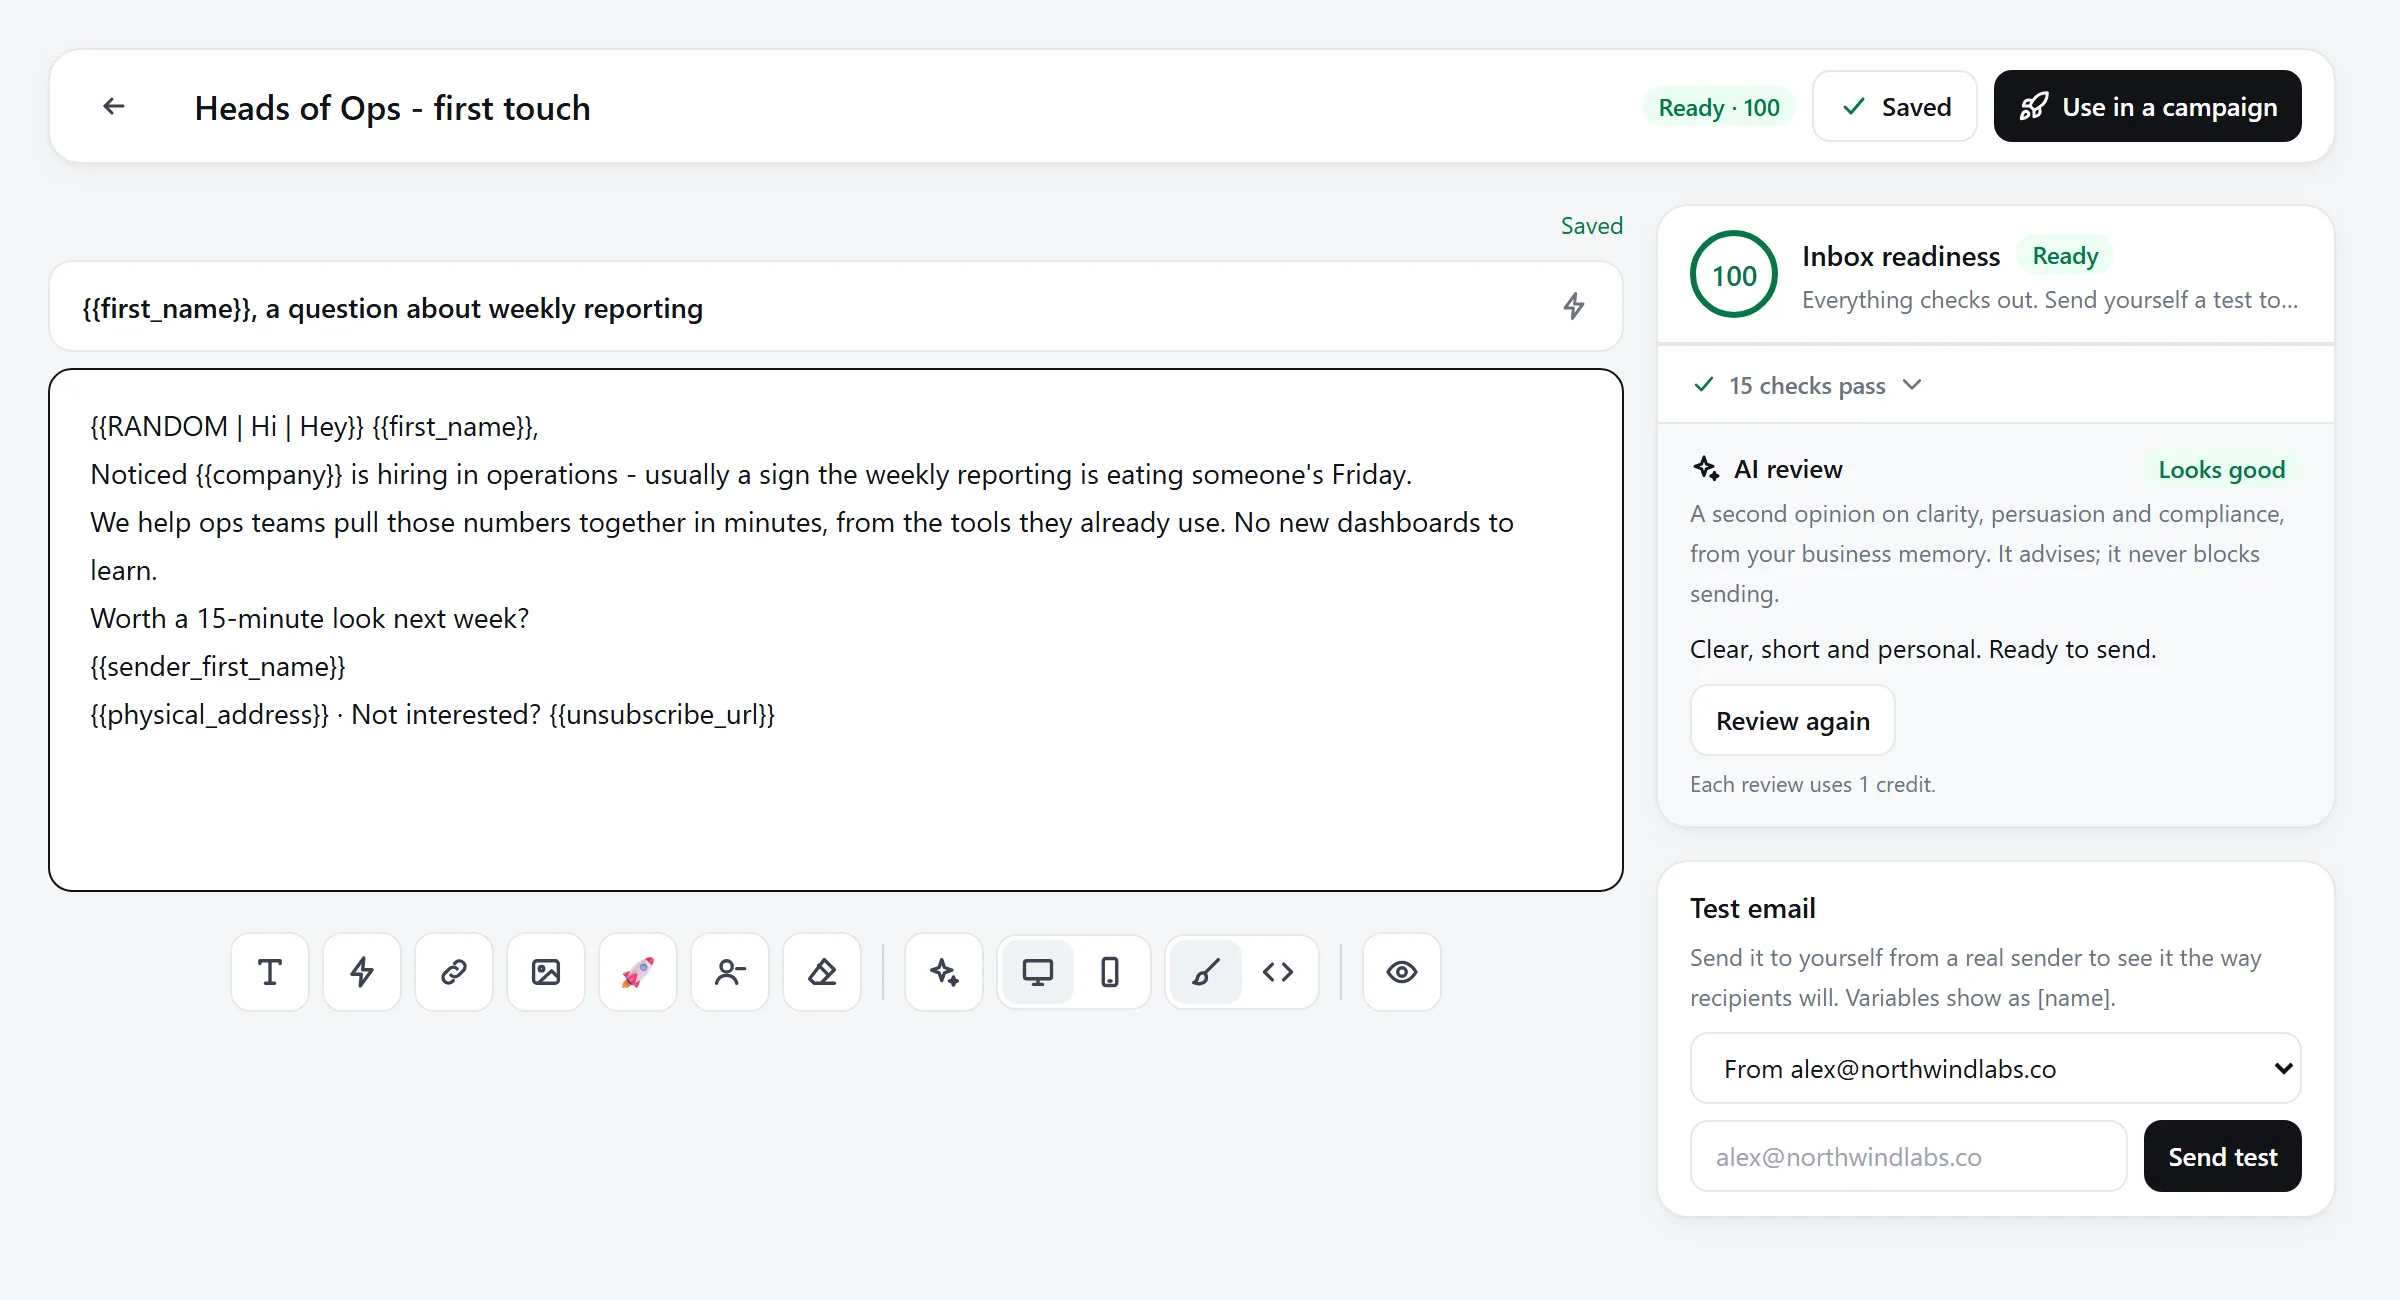Click the green 'Saved' text above the subject
This screenshot has height=1300, width=2400.
tap(1592, 226)
